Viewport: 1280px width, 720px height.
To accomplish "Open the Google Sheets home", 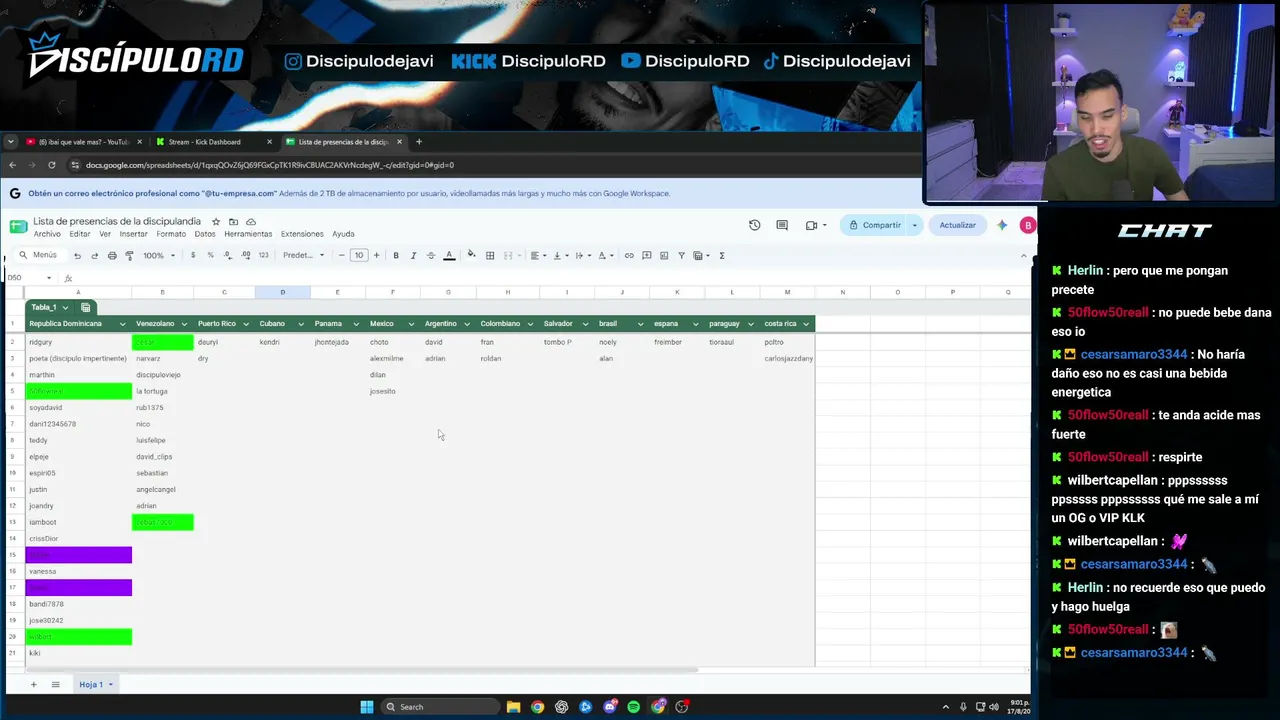I will point(18,226).
